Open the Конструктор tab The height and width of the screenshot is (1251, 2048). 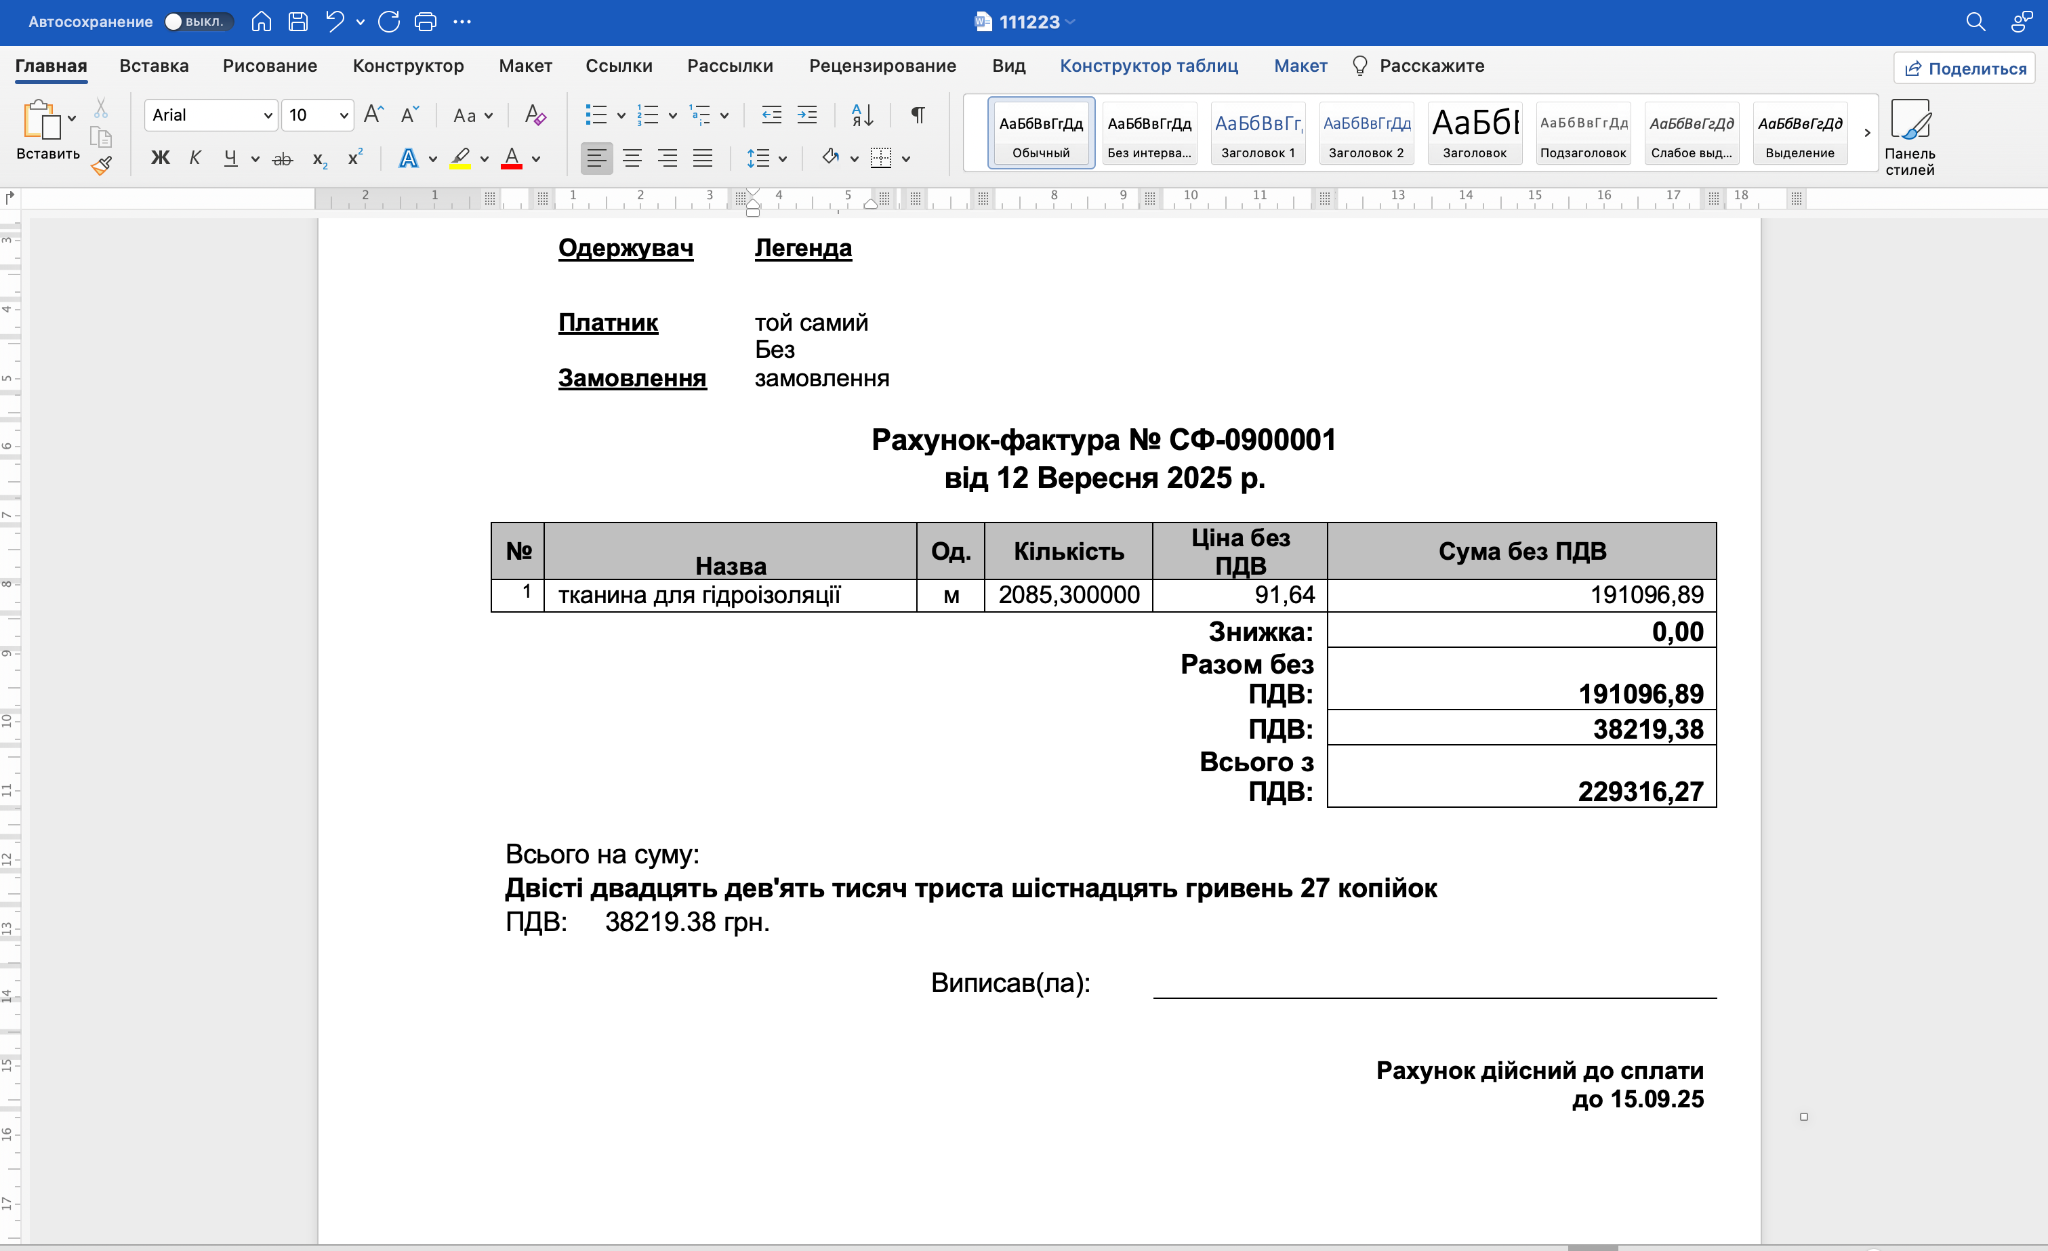[408, 66]
